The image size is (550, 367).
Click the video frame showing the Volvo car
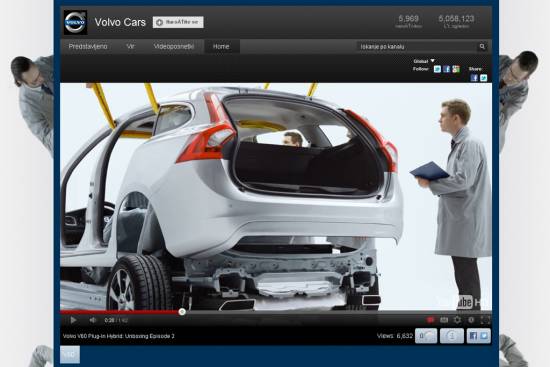click(276, 196)
